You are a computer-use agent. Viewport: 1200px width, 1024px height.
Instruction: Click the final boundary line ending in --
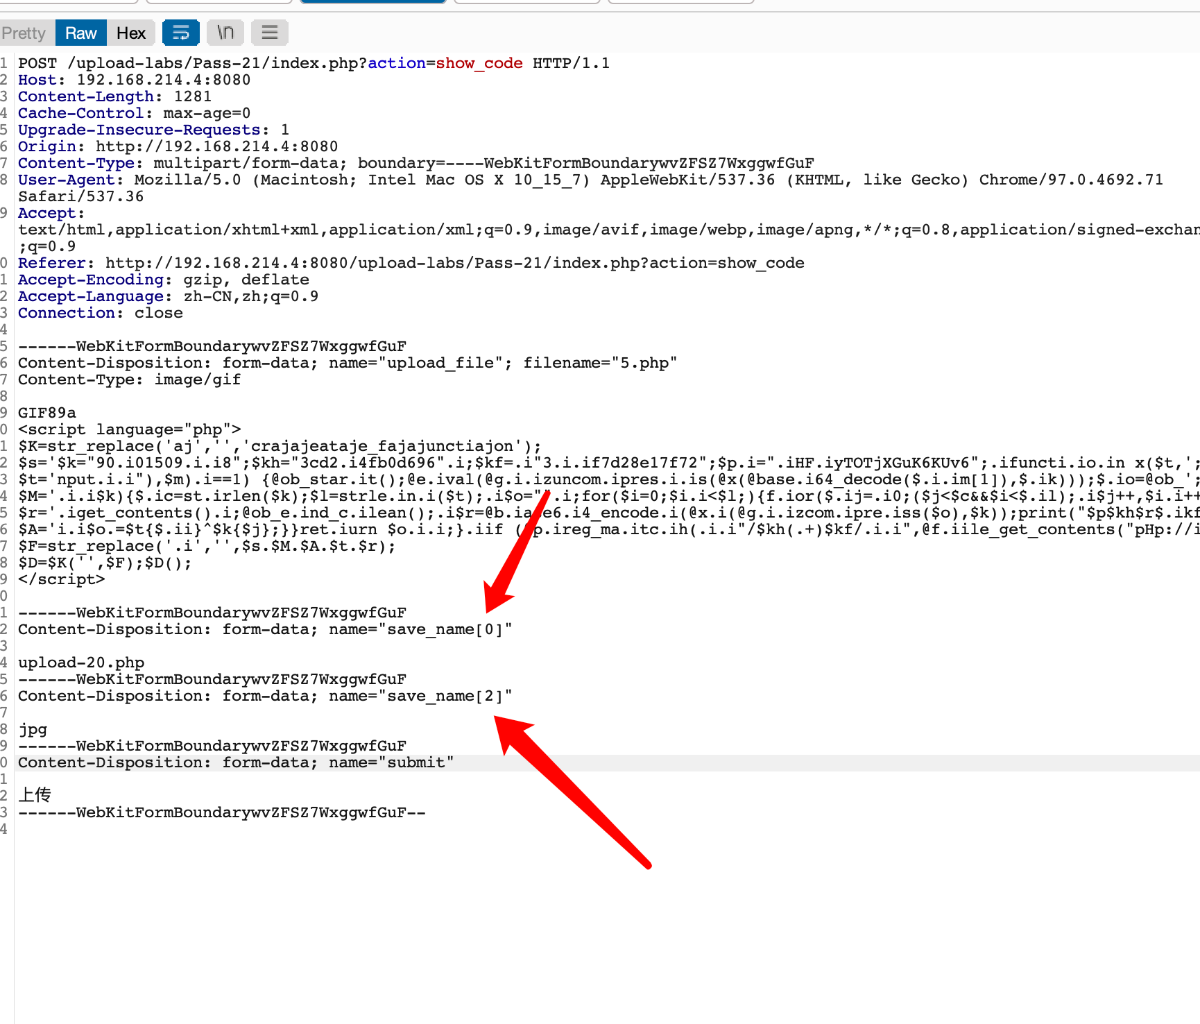coord(222,813)
